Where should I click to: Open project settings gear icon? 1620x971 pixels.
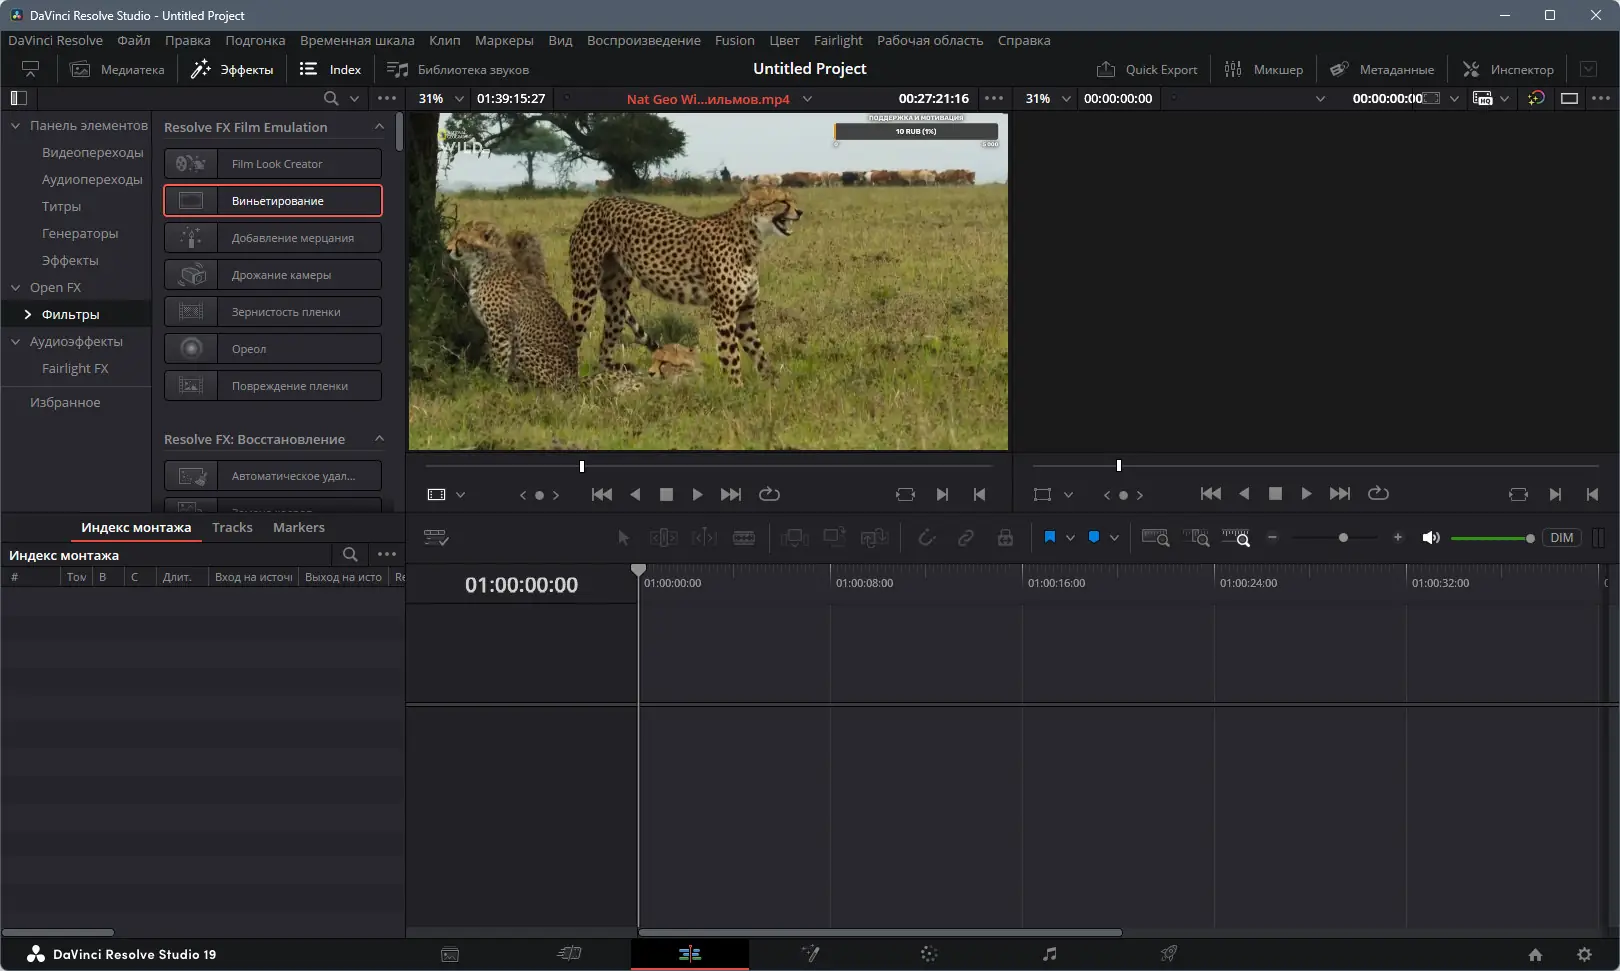tap(1584, 955)
